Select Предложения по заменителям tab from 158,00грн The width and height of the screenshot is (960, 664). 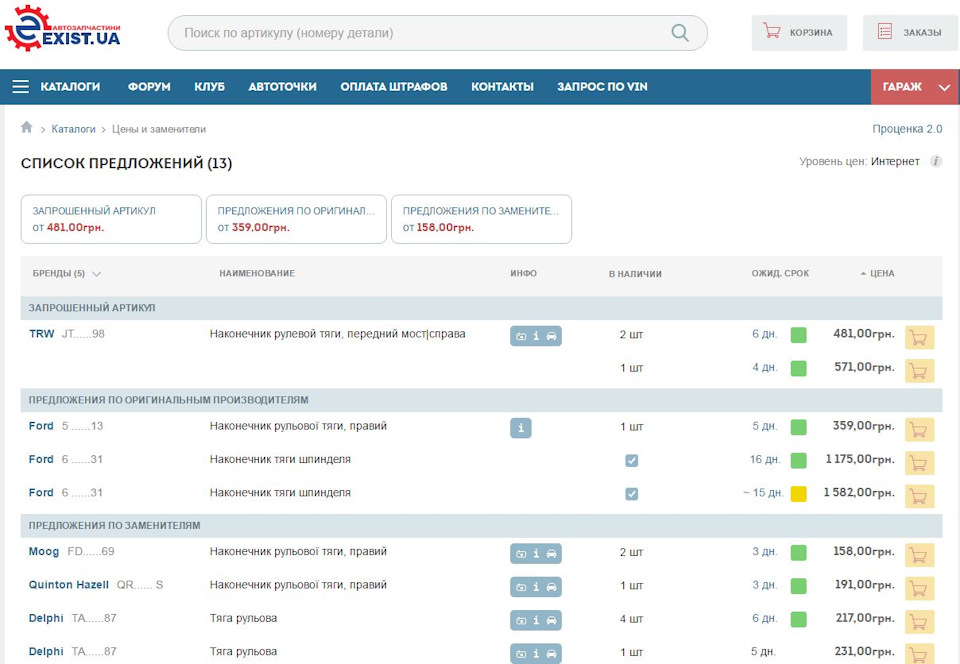pyautogui.click(x=481, y=219)
